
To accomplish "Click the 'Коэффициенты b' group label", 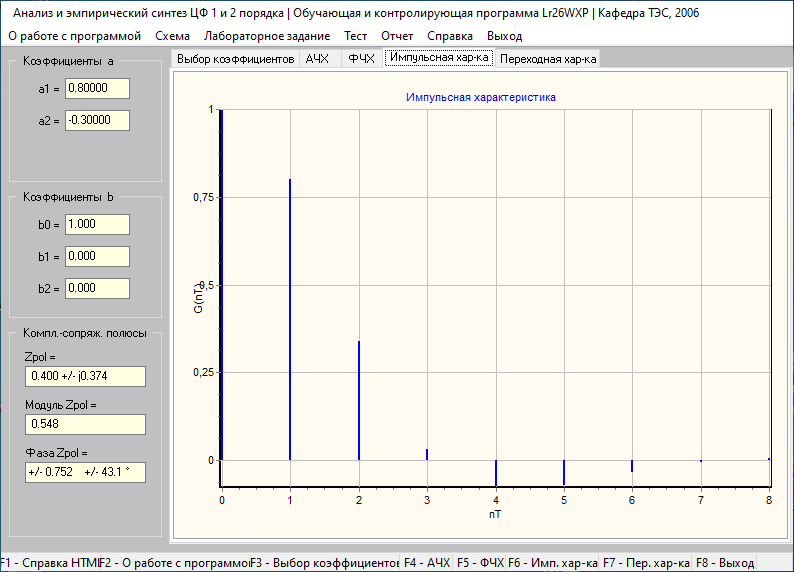I will click(68, 197).
